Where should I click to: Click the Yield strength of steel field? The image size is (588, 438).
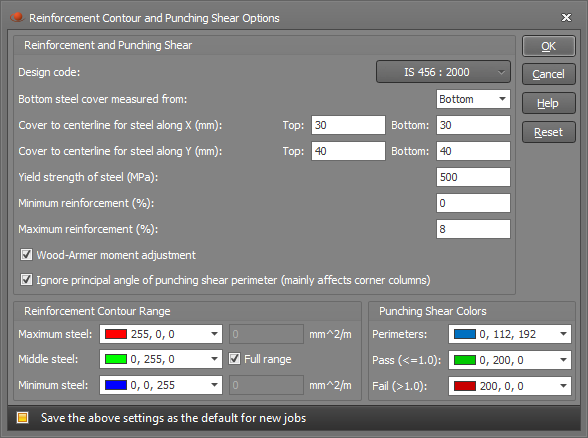click(473, 177)
